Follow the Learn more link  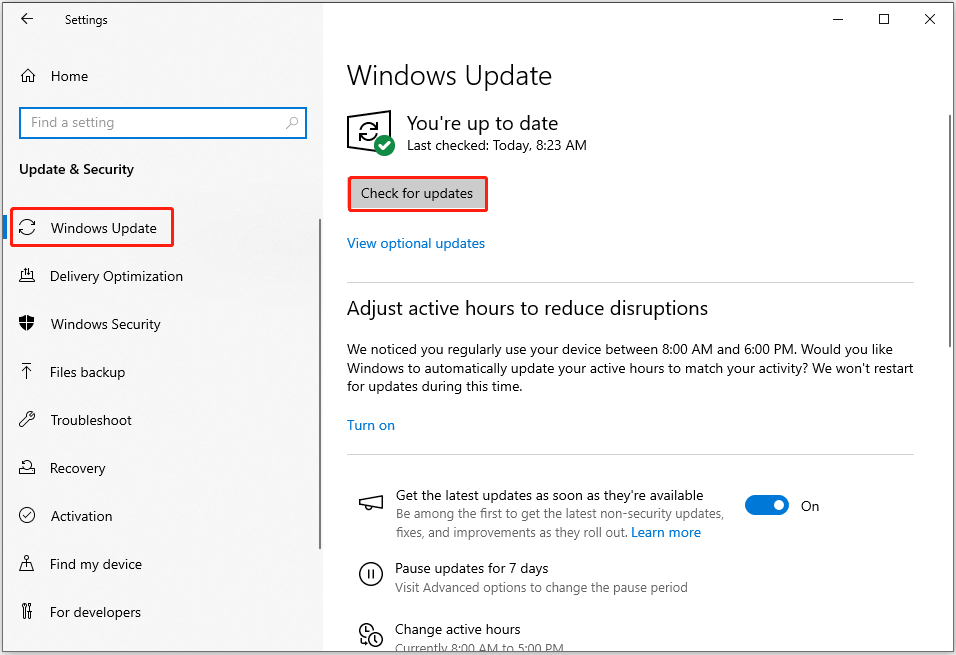click(x=666, y=532)
